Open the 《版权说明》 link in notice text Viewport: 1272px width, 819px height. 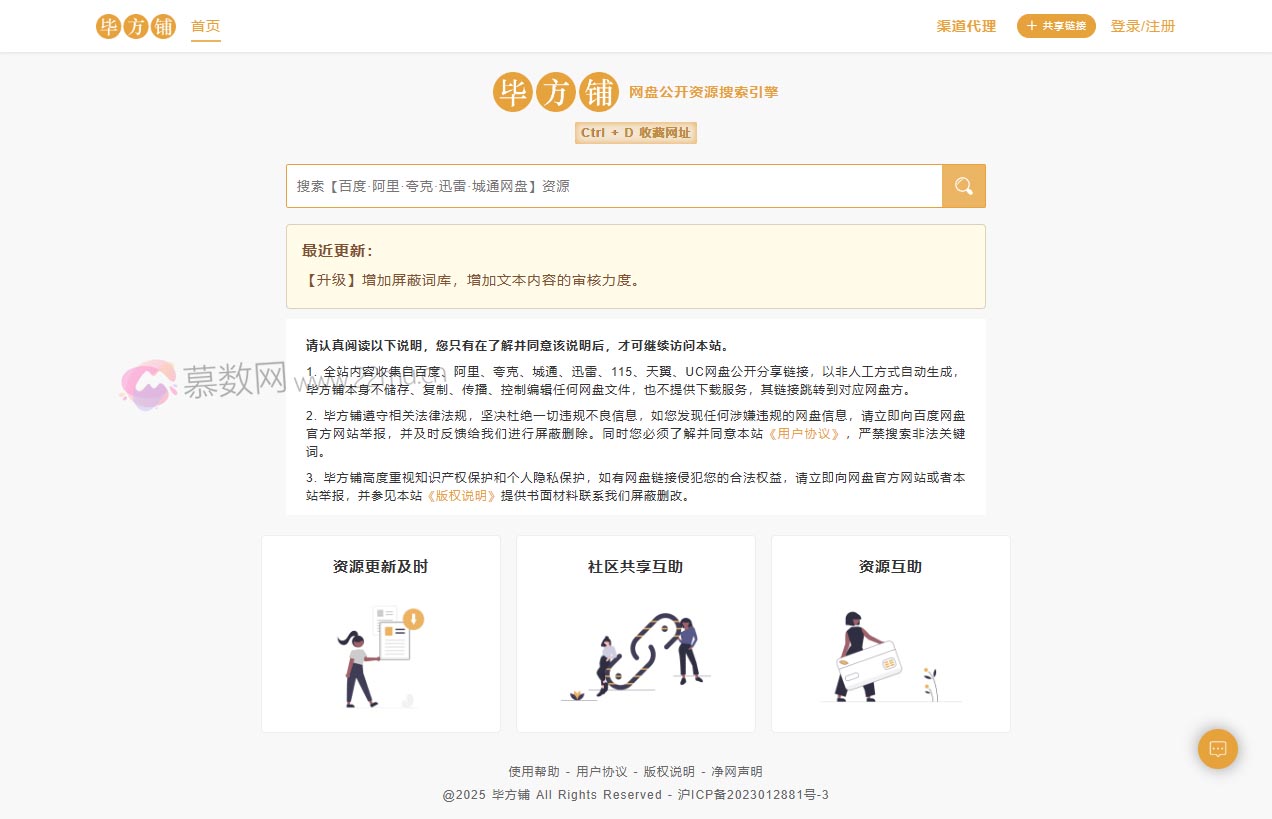coord(460,494)
